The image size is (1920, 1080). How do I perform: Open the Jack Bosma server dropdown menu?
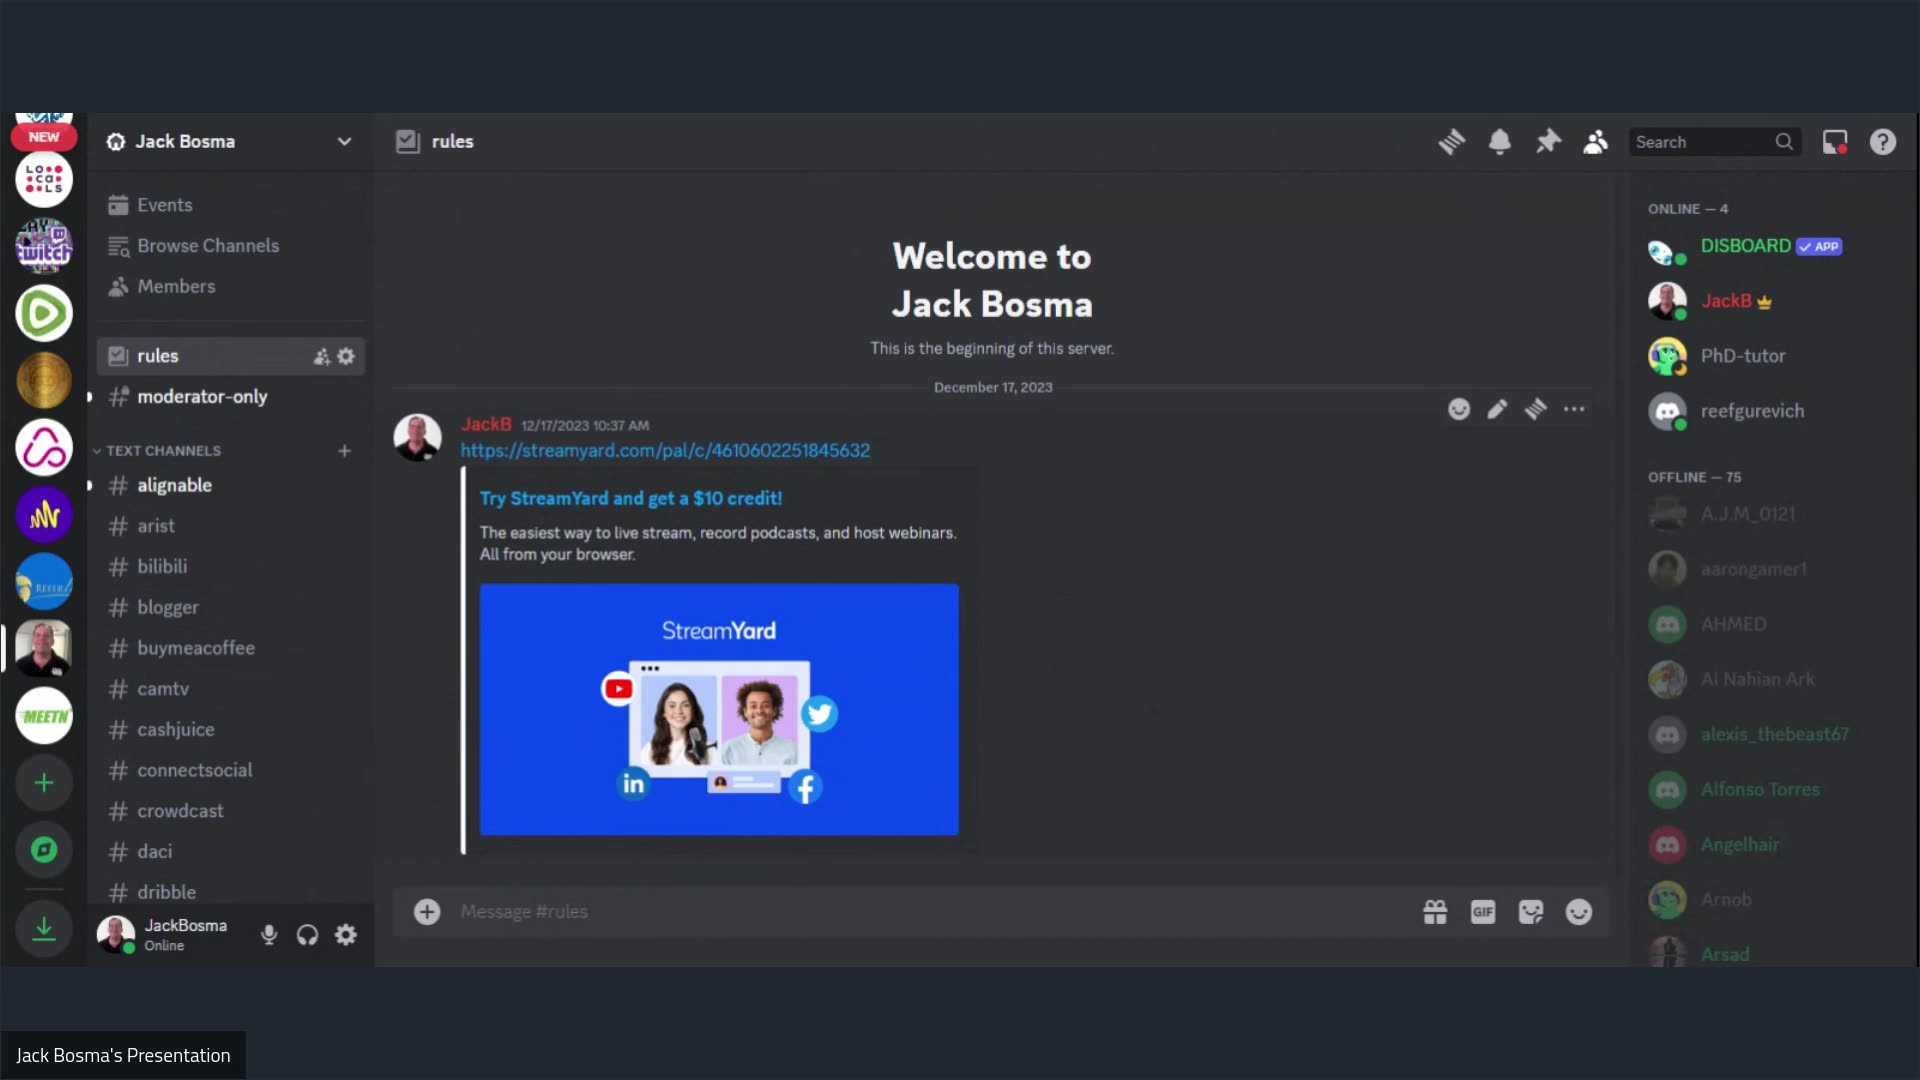[x=344, y=141]
